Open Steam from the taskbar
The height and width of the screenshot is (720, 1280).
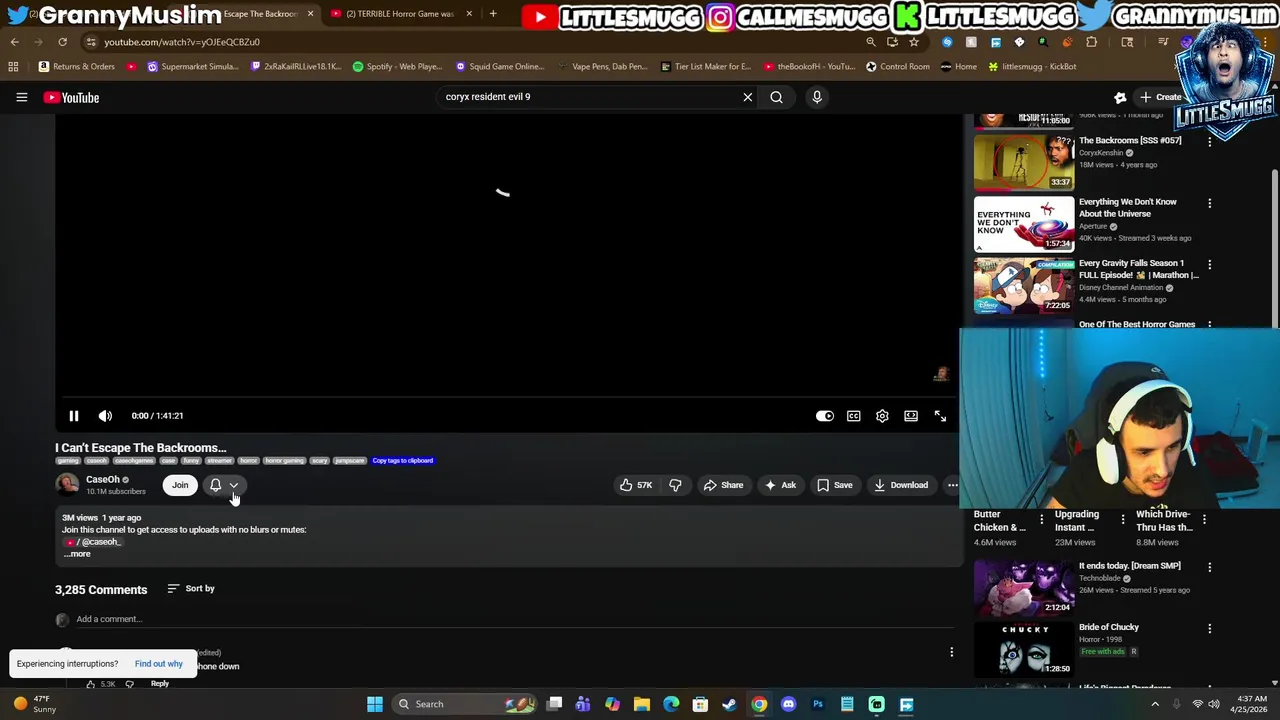[x=730, y=704]
